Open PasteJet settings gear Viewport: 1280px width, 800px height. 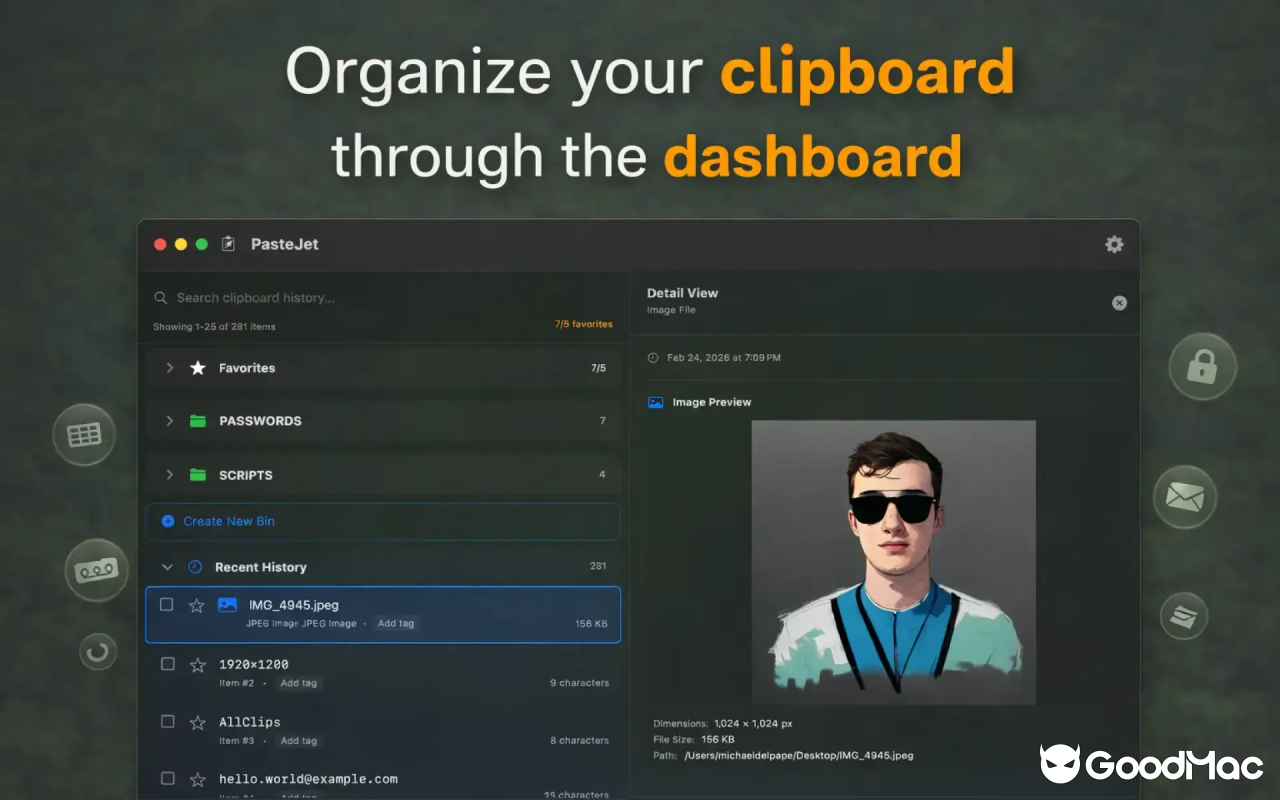pos(1114,245)
